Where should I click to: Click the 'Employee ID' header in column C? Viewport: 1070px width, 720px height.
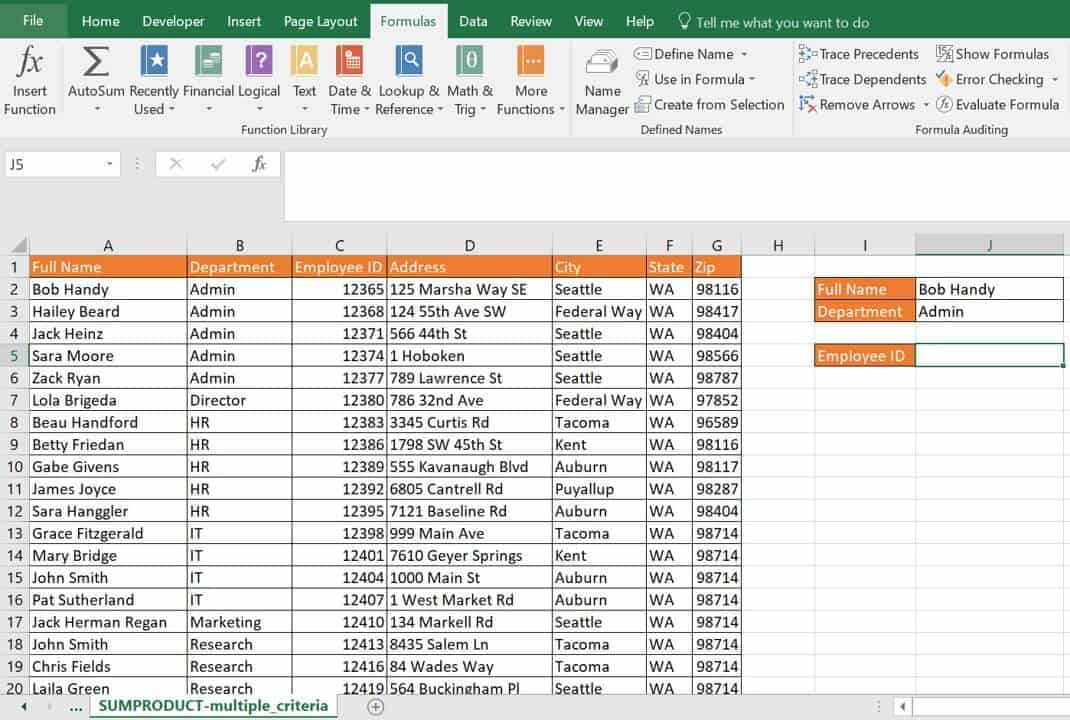[339, 267]
